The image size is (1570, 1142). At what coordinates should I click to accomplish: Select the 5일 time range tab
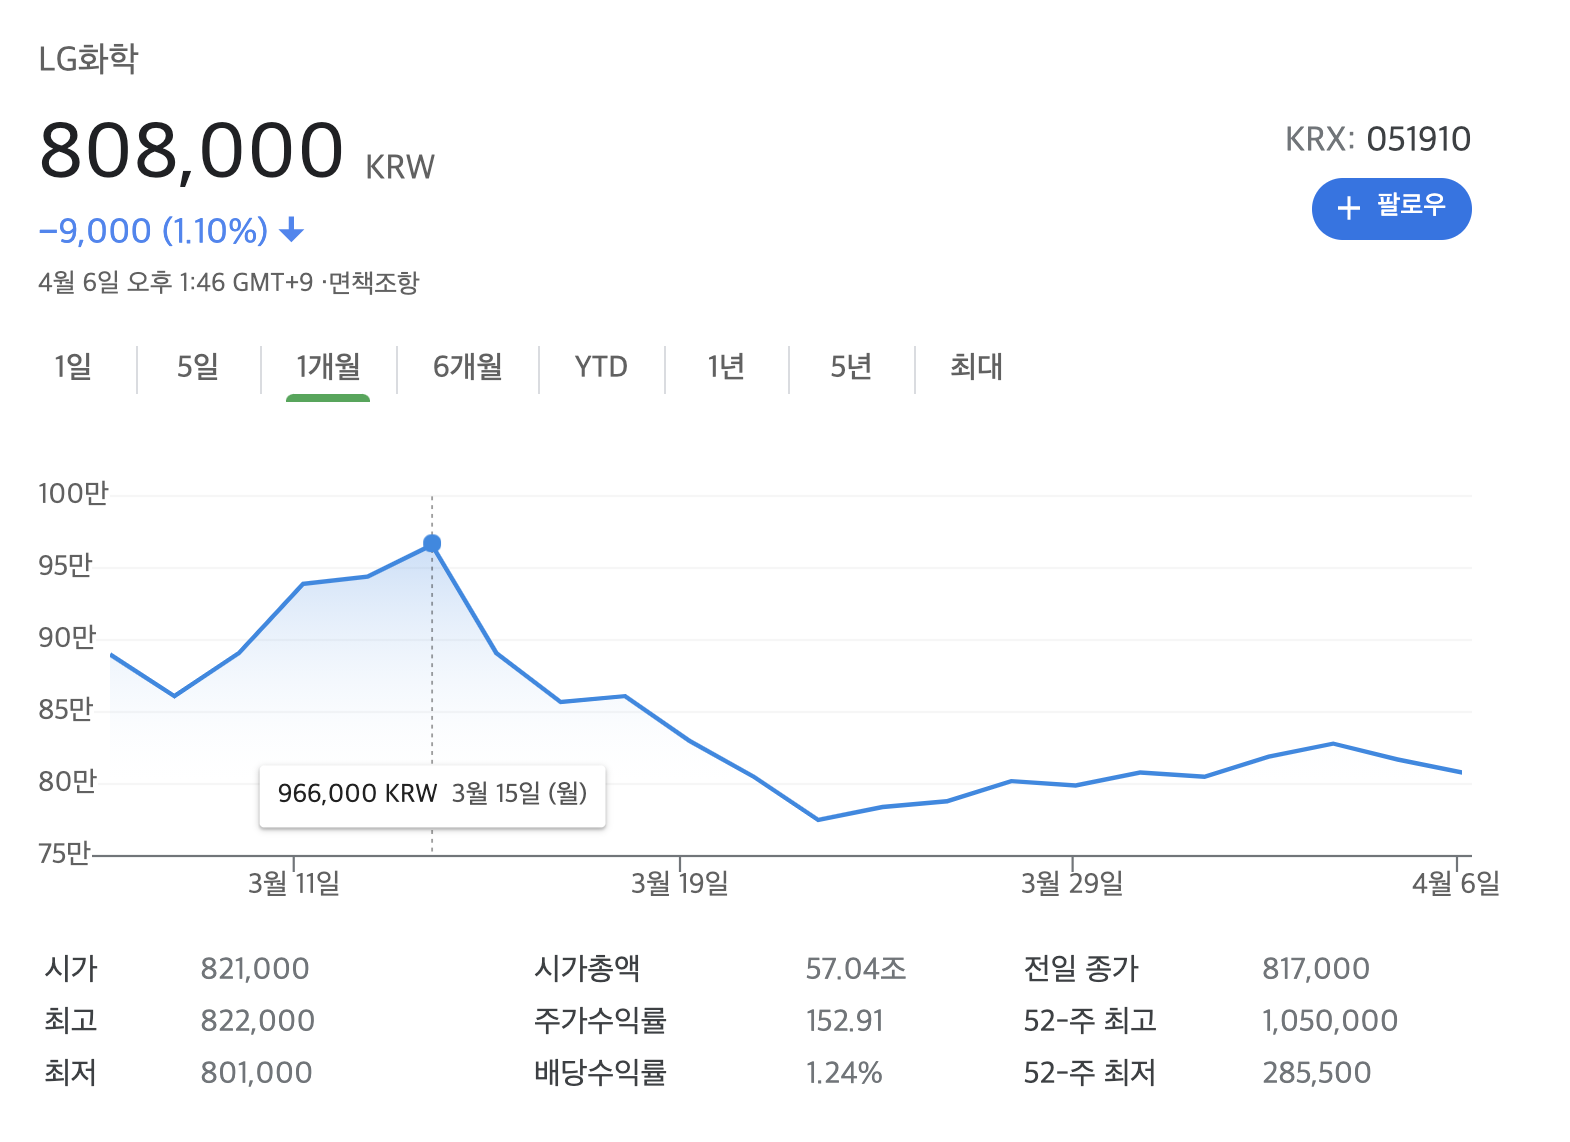click(198, 367)
